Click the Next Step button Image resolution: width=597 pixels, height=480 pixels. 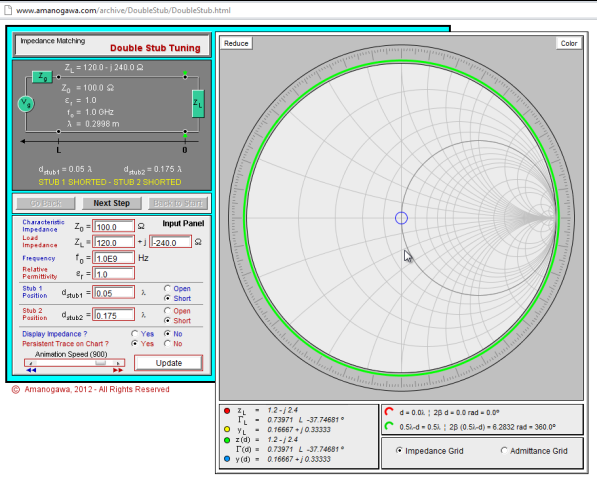(x=112, y=203)
